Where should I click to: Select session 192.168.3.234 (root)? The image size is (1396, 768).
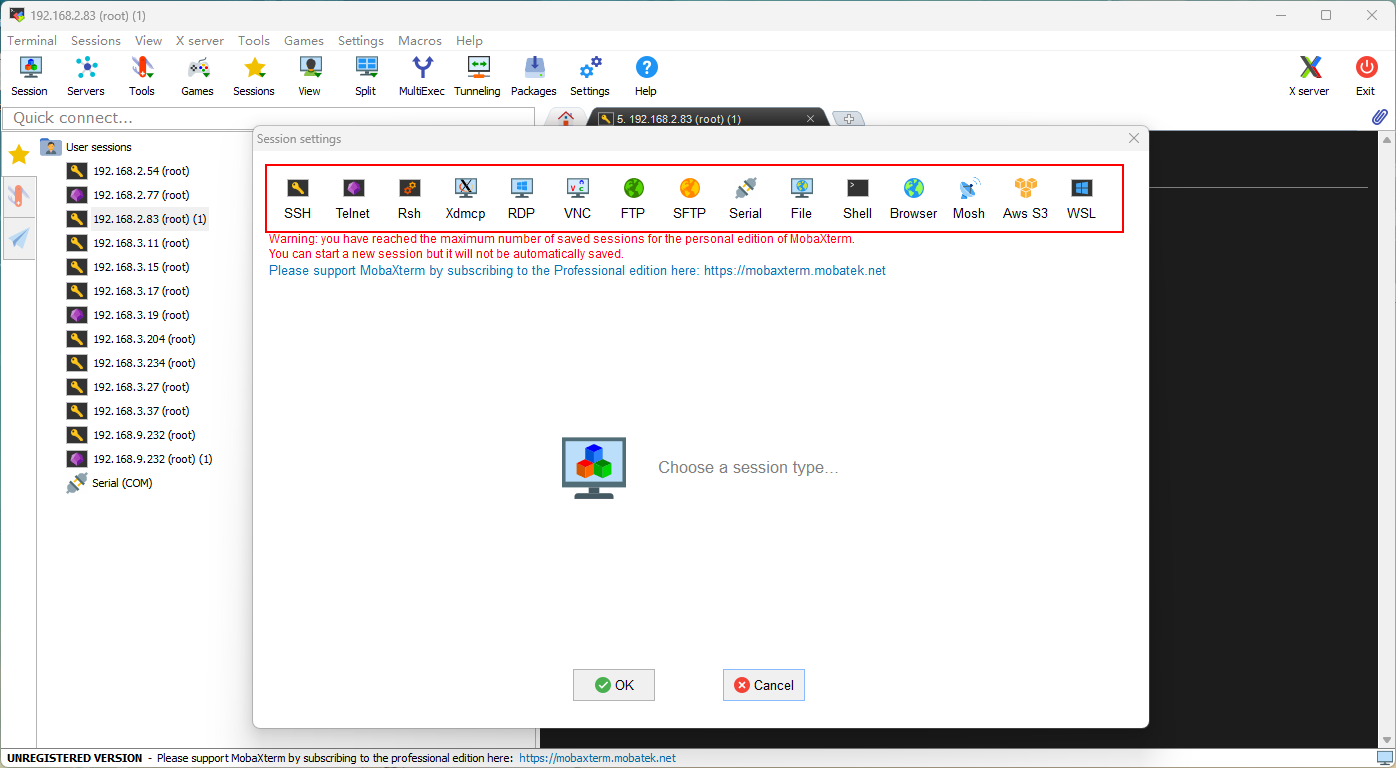click(131, 363)
